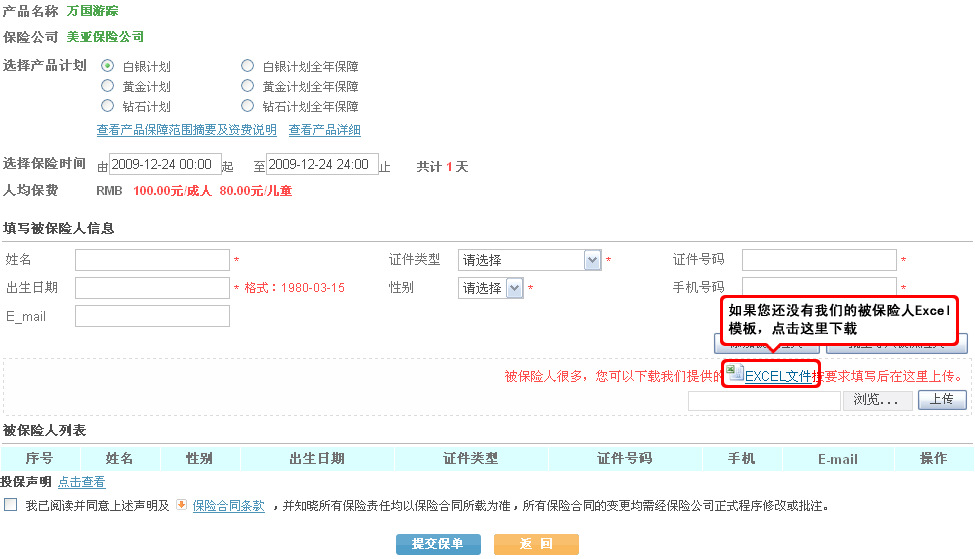This screenshot has width=975, height=559.
Task: Choose the 黄金计划 plan option
Action: pos(107,86)
